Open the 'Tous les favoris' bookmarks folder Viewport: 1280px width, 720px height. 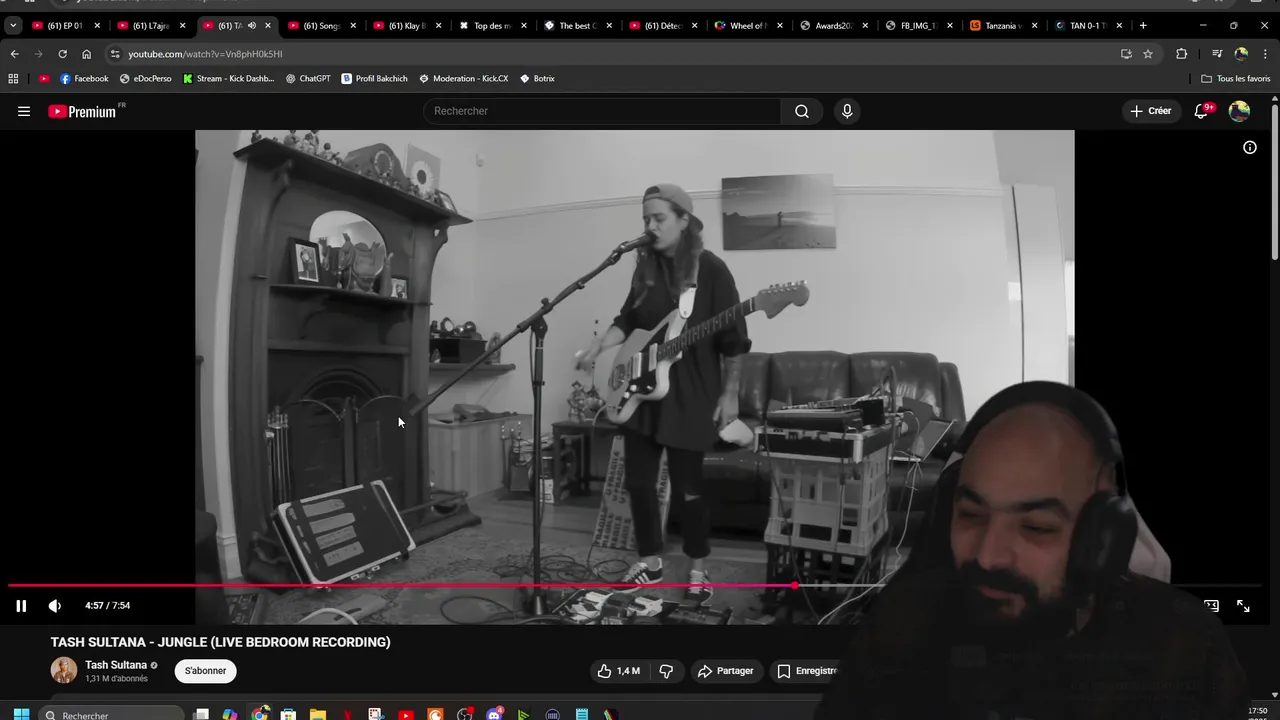[x=1235, y=78]
